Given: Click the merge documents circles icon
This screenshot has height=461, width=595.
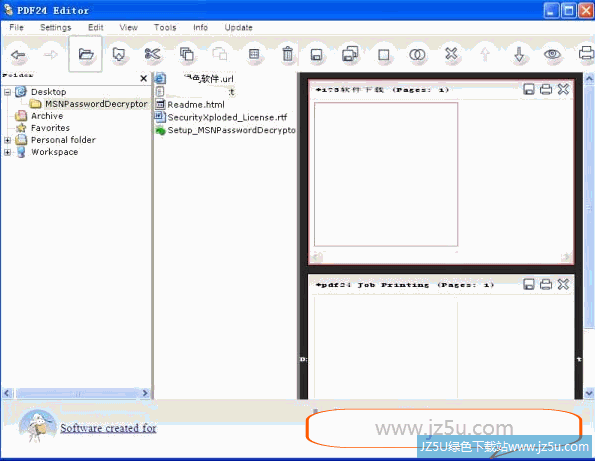Looking at the screenshot, I should 417,55.
